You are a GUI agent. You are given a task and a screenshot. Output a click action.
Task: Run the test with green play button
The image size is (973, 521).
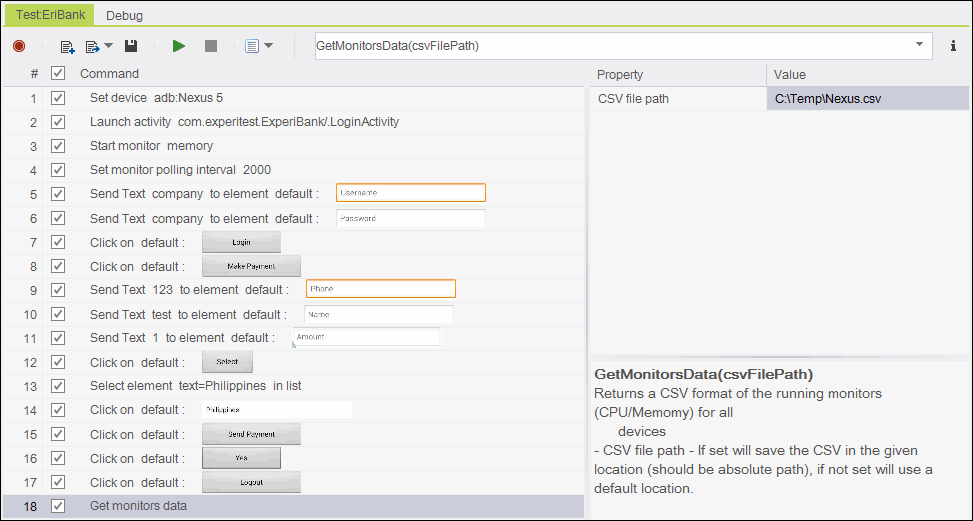[x=179, y=46]
